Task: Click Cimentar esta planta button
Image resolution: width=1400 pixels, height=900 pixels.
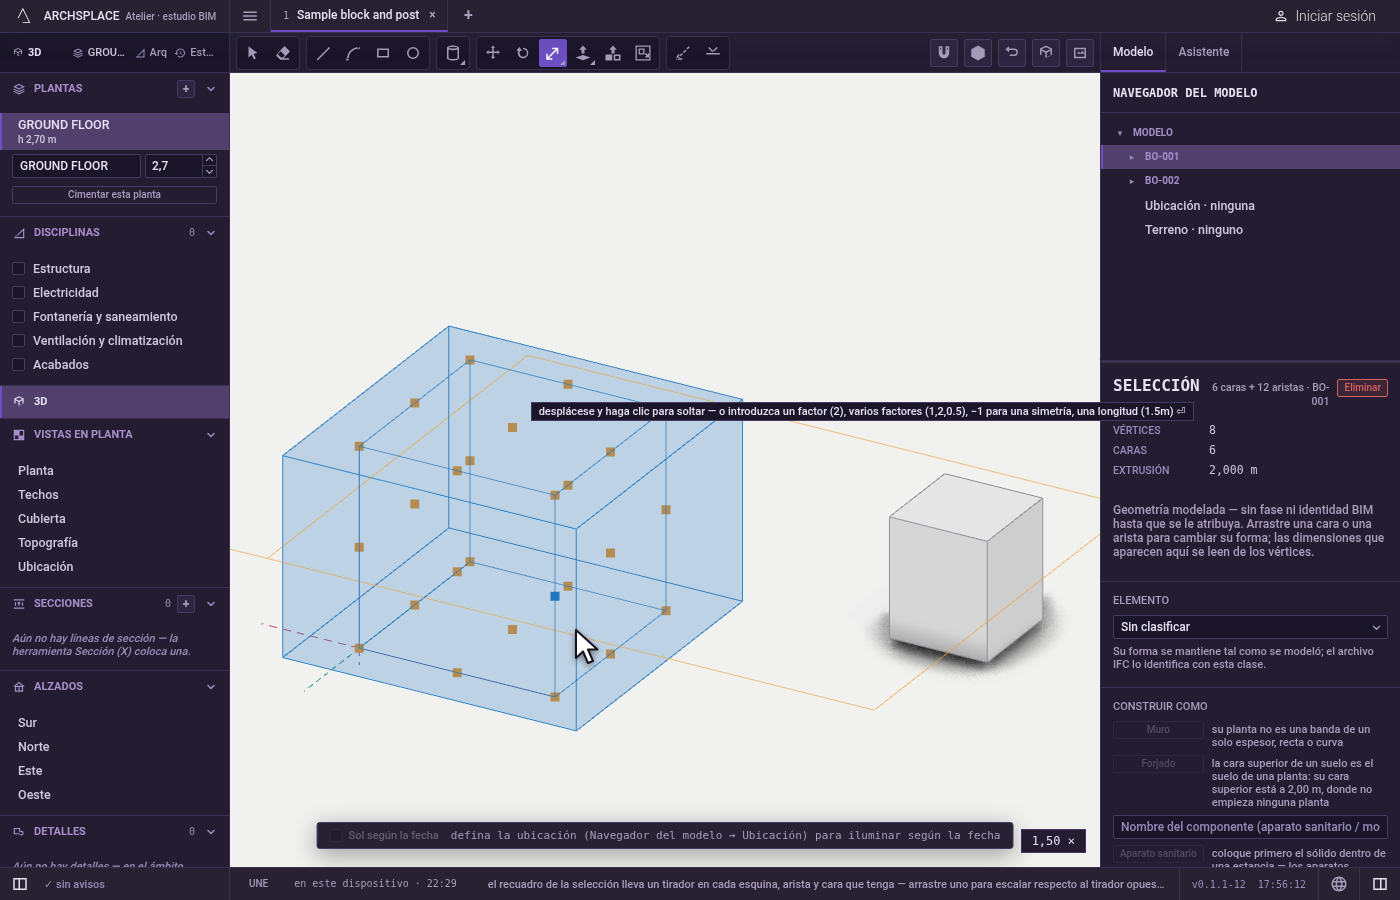Action: (x=114, y=195)
